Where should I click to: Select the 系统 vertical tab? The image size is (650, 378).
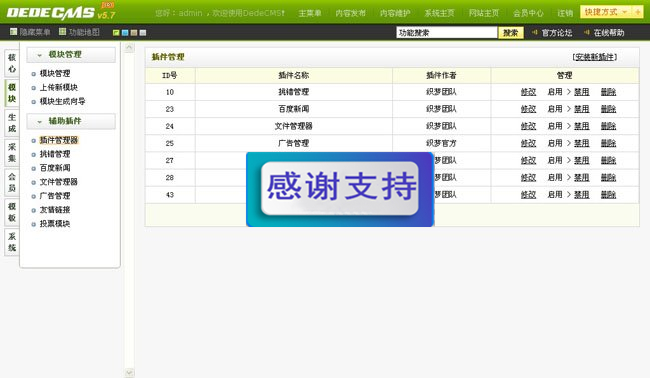12,242
